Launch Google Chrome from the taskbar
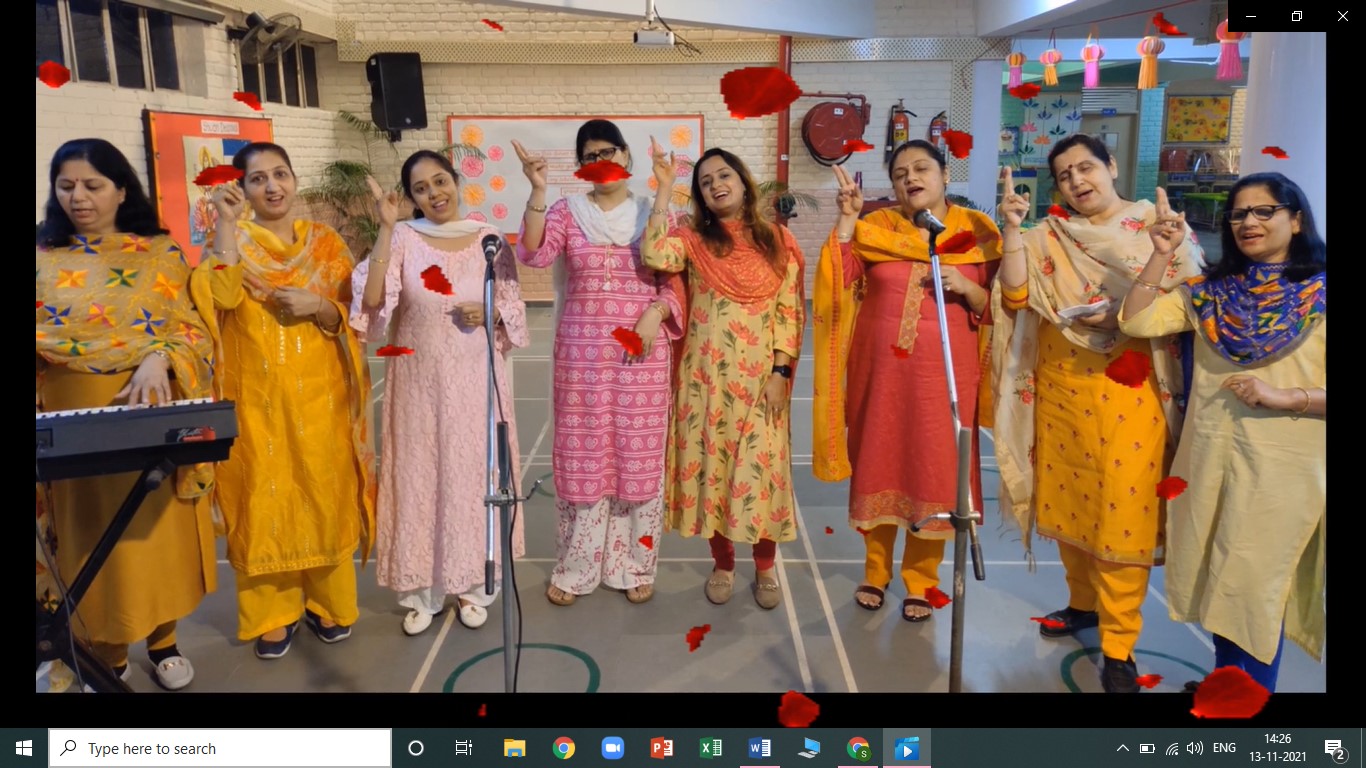This screenshot has height=768, width=1366. pos(564,748)
